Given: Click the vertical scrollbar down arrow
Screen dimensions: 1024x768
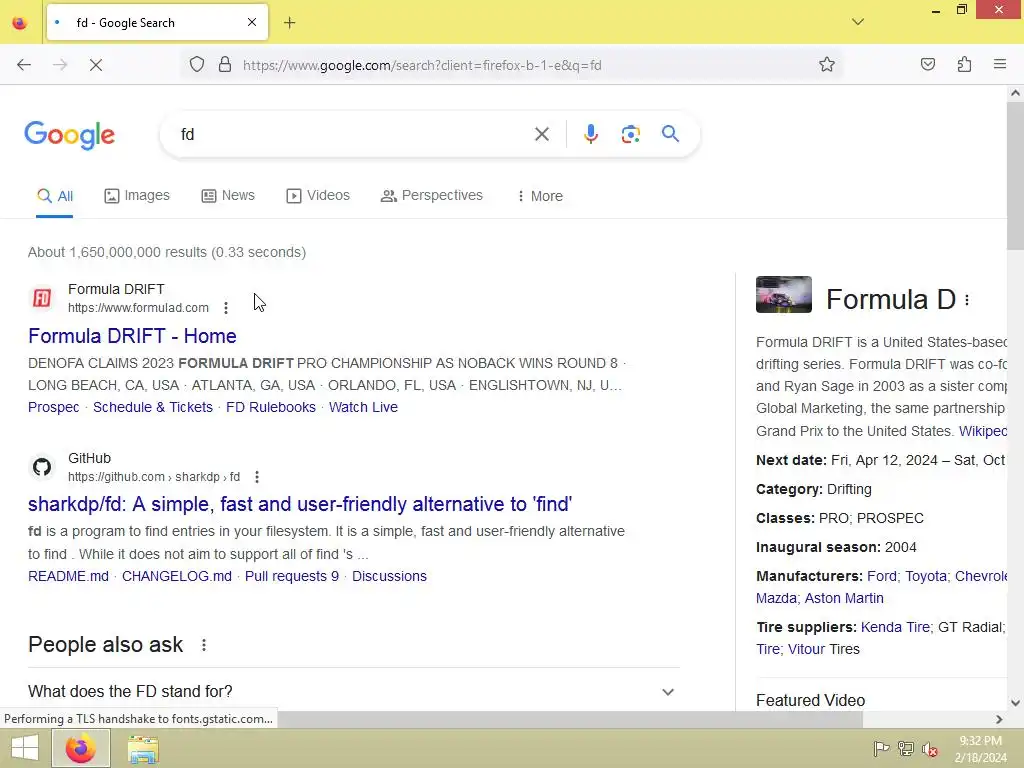Looking at the screenshot, I should [1015, 703].
